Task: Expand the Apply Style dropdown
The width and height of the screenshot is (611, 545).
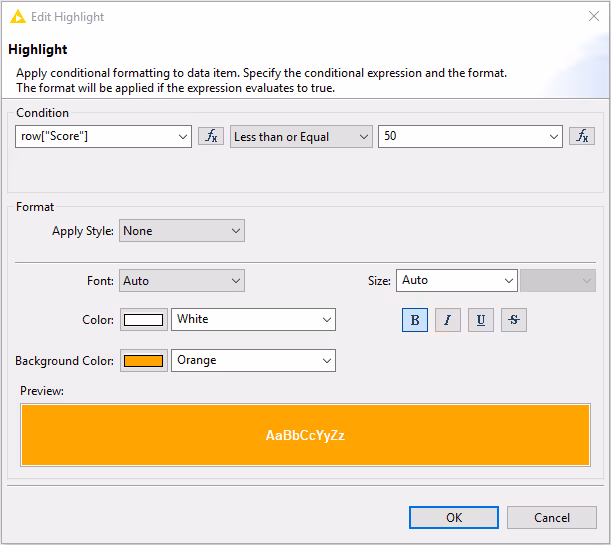Action: (181, 231)
